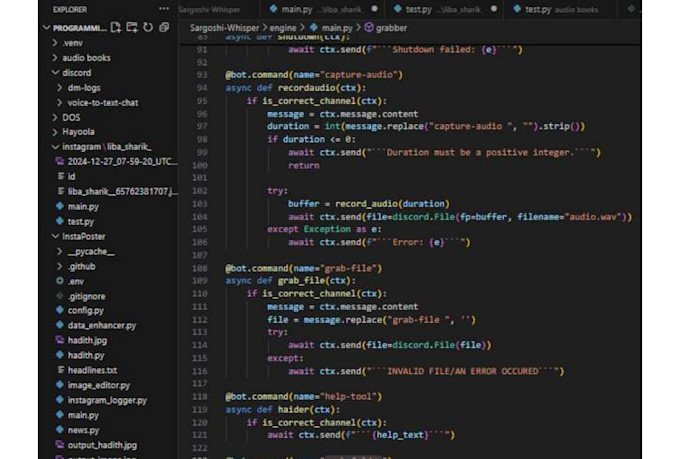This screenshot has height=459, width=680.
Task: Open Explorer more actions ellipsis menu
Action: [x=164, y=9]
